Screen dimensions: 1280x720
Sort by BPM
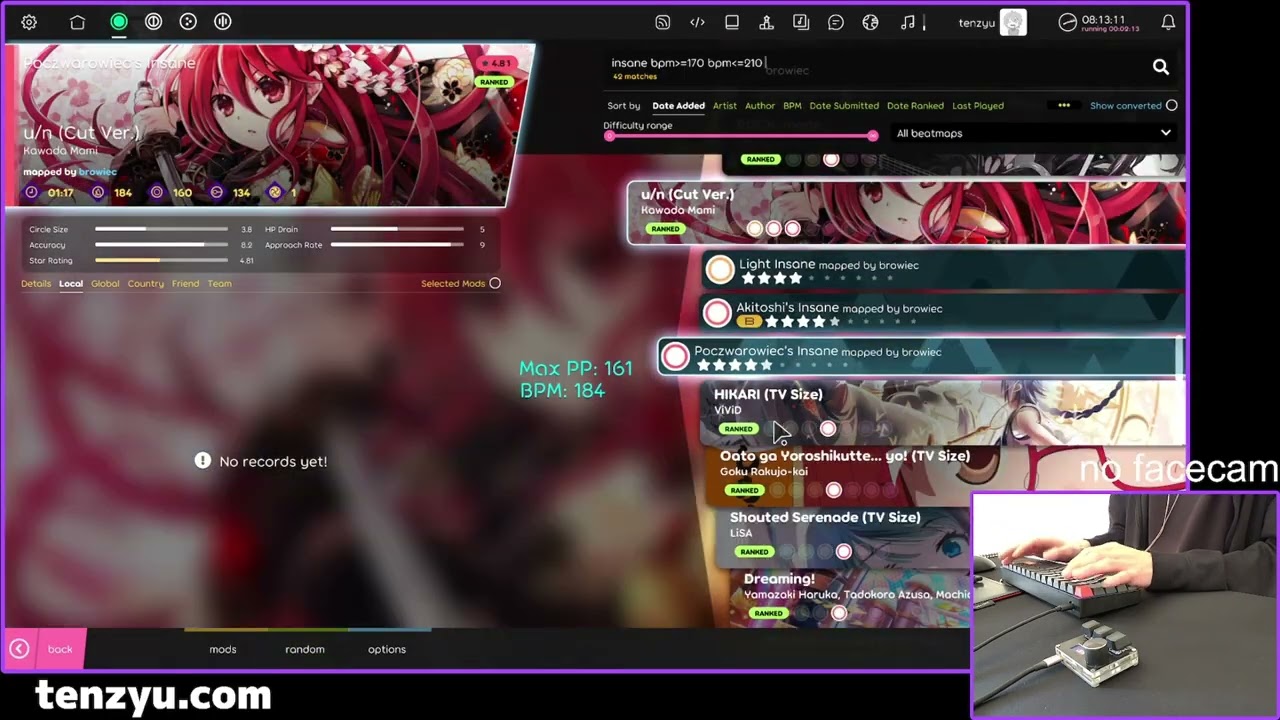click(792, 105)
